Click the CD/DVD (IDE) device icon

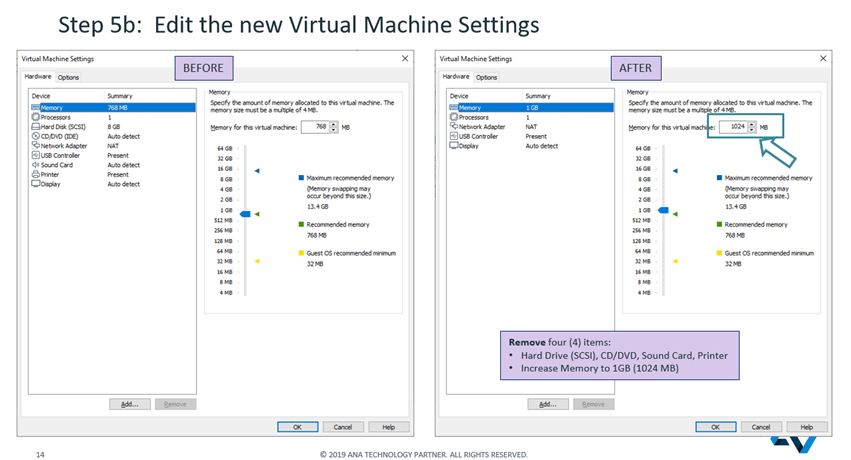35,136
